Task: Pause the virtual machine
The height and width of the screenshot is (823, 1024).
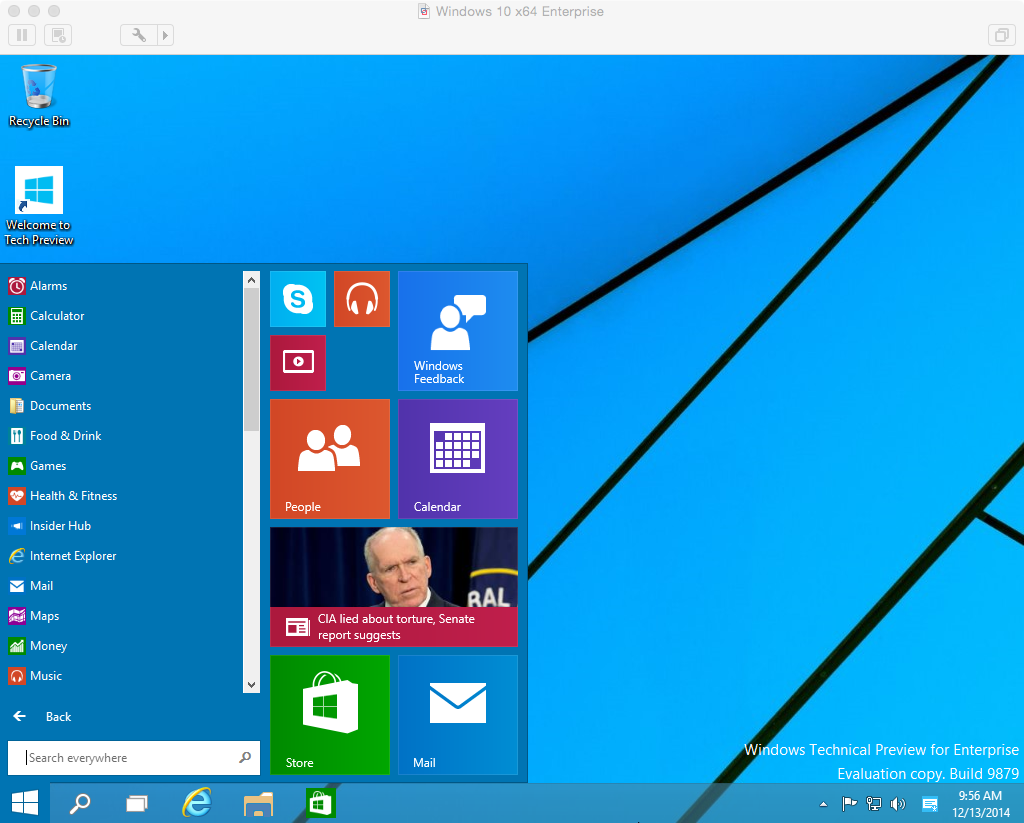Action: [x=22, y=35]
